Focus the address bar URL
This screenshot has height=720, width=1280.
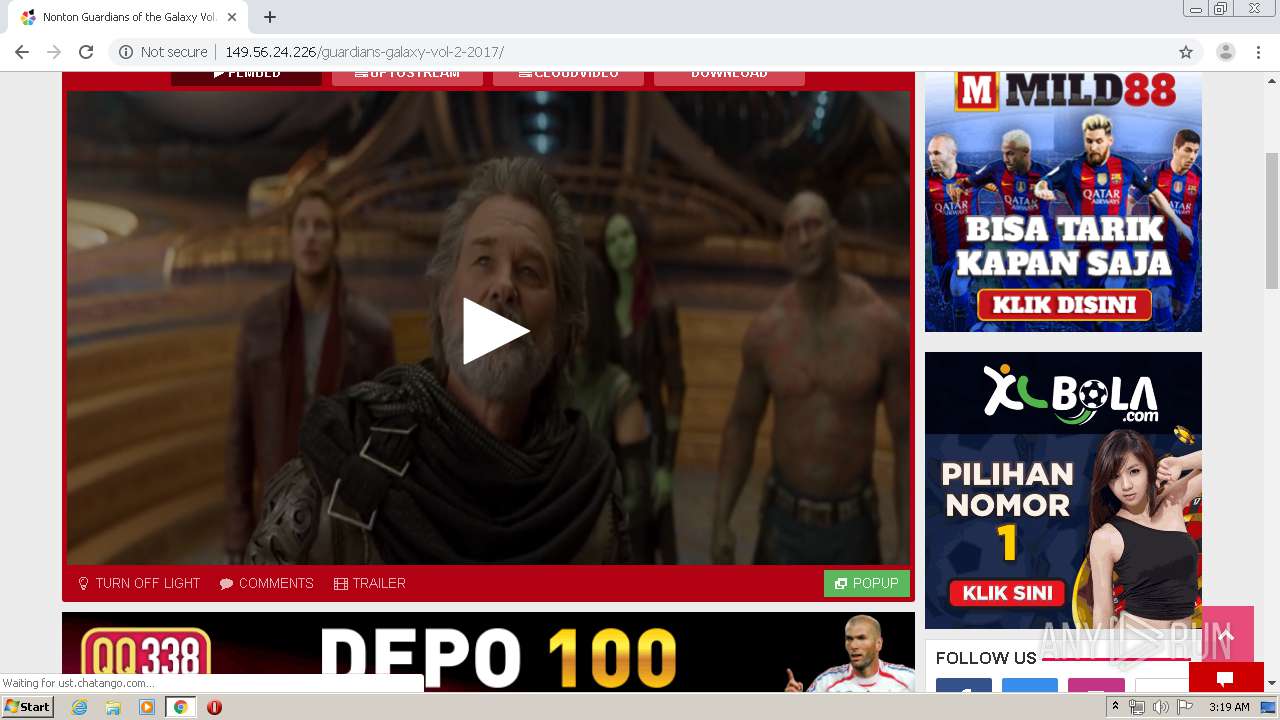pos(364,52)
